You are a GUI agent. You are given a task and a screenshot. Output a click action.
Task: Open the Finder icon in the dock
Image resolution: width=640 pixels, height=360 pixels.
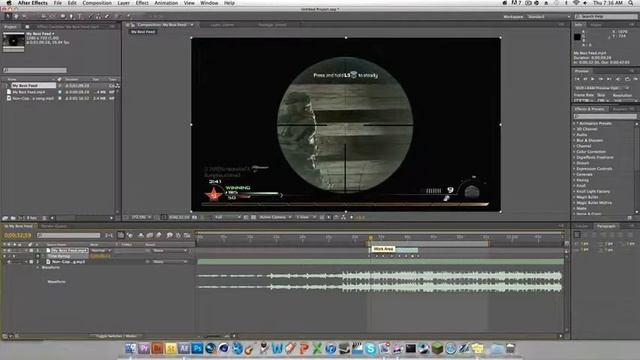click(x=131, y=348)
